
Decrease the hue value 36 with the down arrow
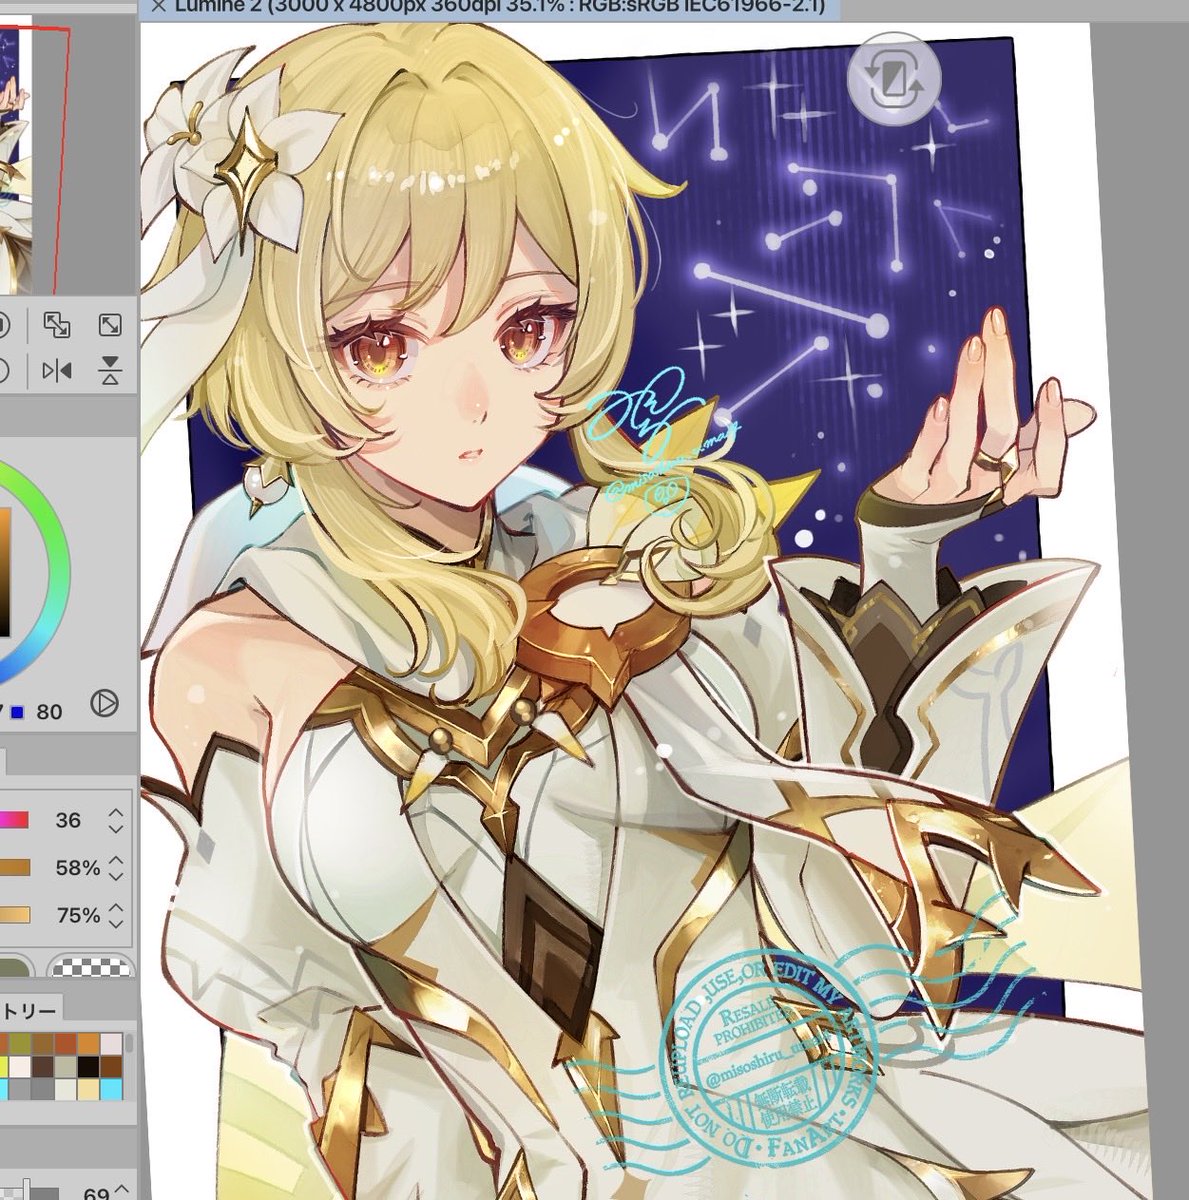pos(116,829)
